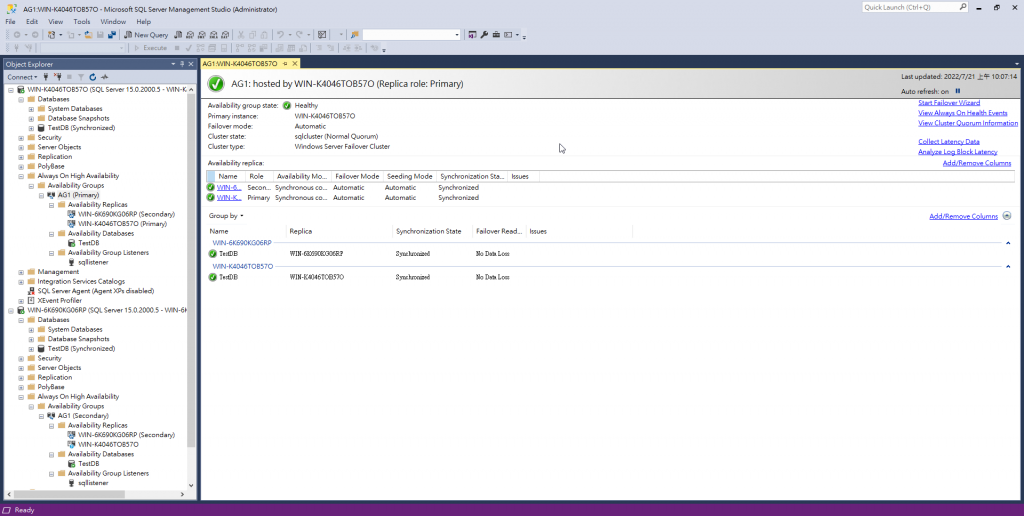Click the New Query toolbar button
Viewport: 1024px width, 516px height.
pyautogui.click(x=146, y=35)
